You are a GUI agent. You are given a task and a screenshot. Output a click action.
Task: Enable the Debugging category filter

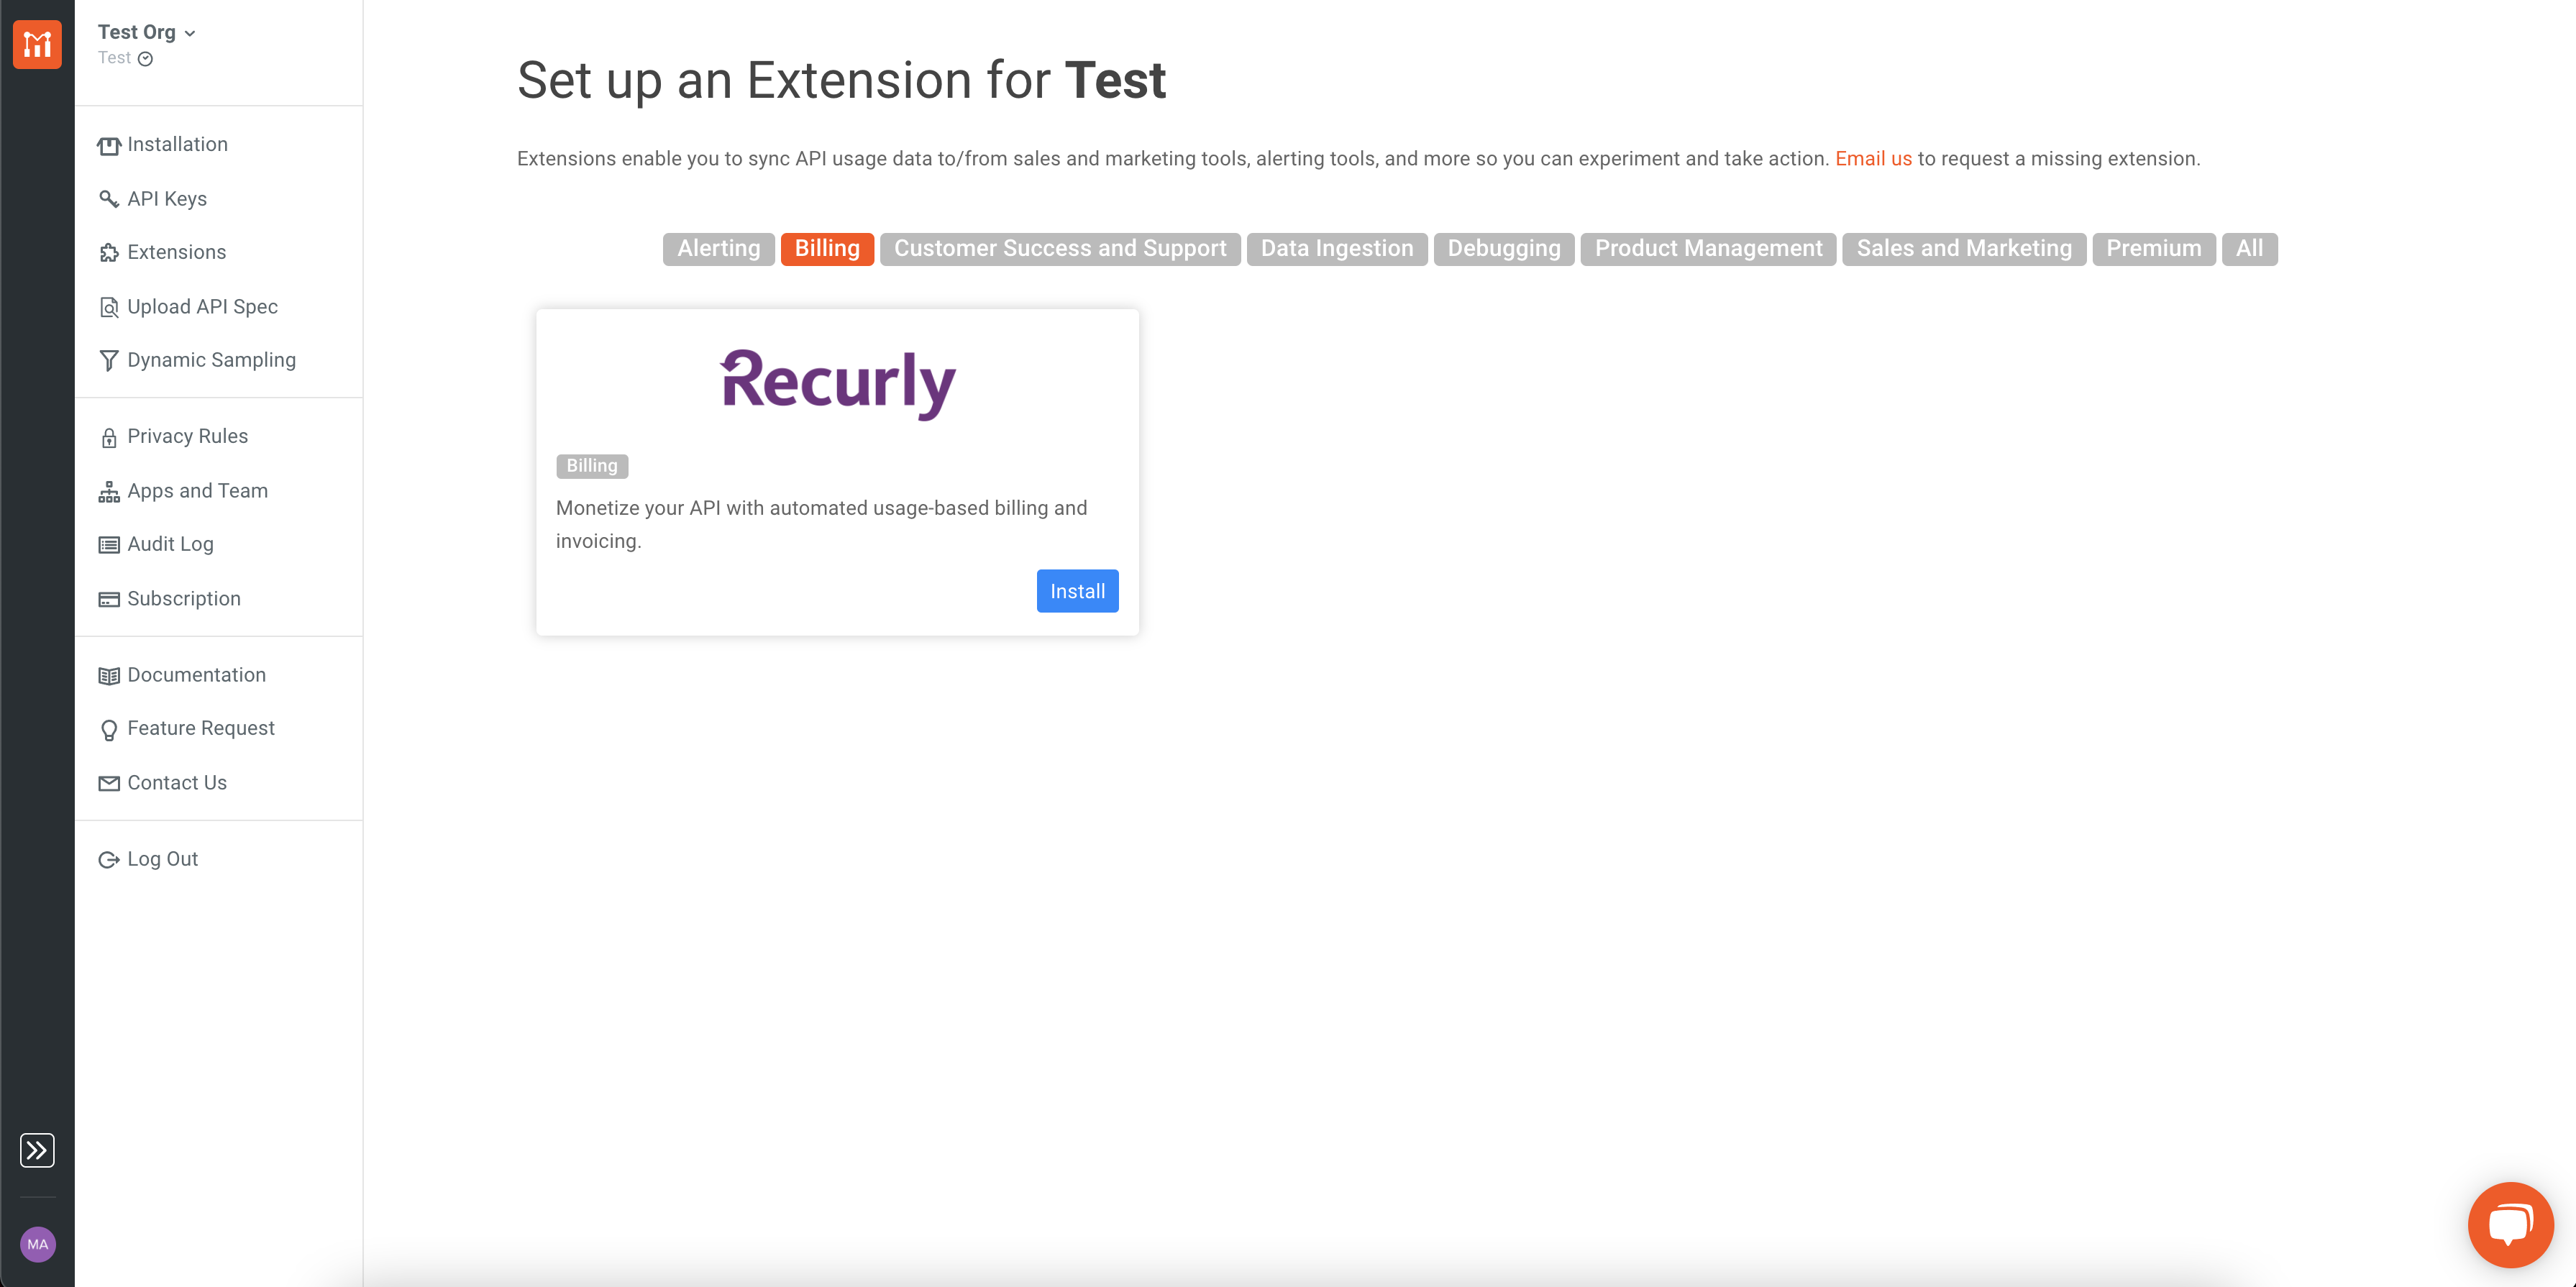pos(1504,248)
